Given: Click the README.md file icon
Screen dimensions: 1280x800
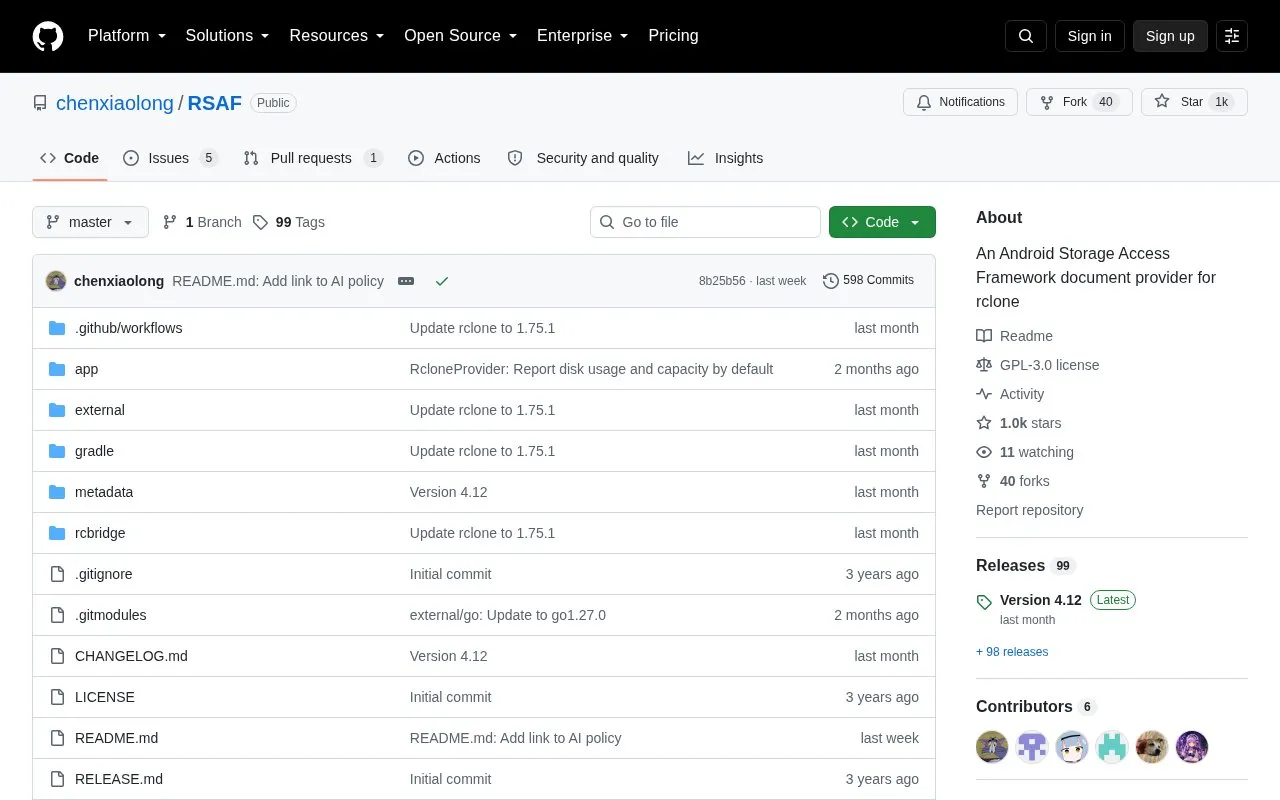Looking at the screenshot, I should [57, 738].
